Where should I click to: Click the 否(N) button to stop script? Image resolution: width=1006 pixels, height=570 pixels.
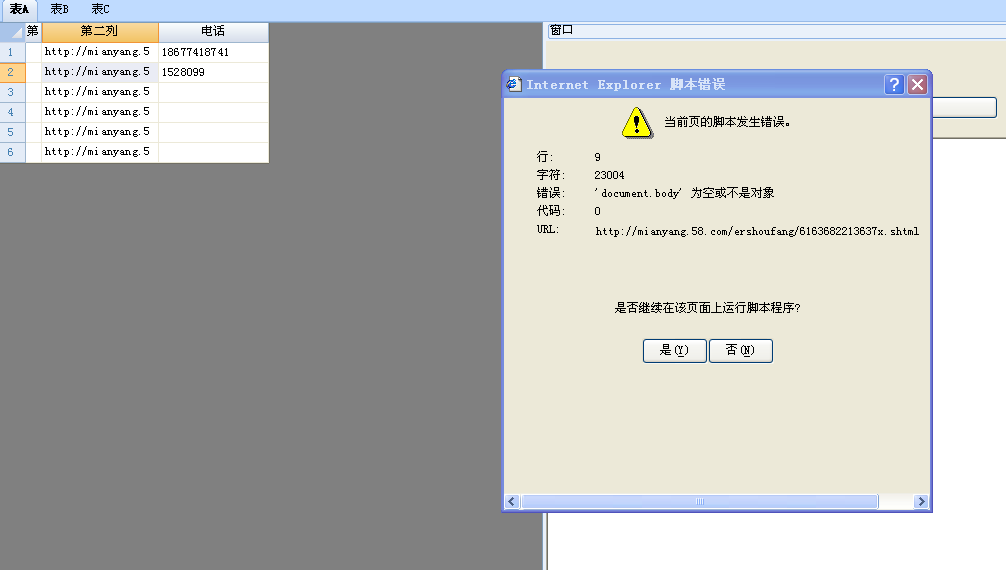pyautogui.click(x=740, y=350)
